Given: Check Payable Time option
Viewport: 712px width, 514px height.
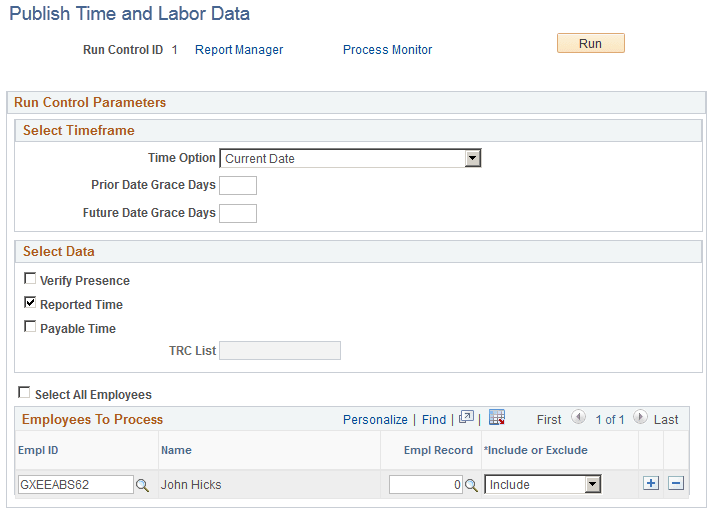Looking at the screenshot, I should point(30,326).
